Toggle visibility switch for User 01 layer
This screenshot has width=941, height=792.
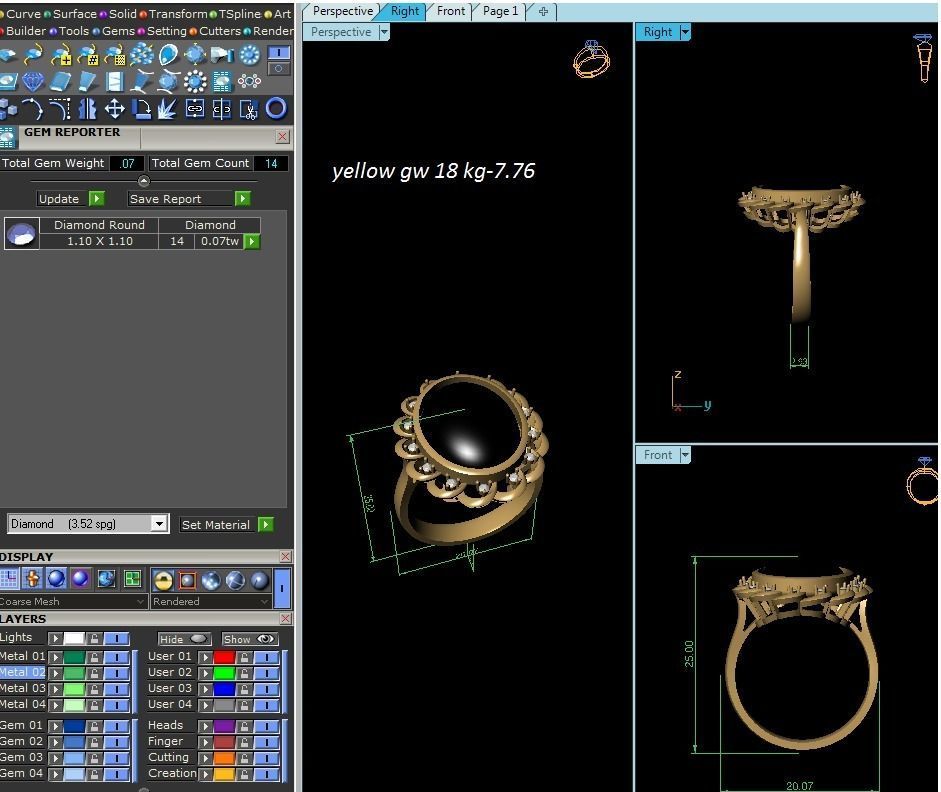pos(266,657)
